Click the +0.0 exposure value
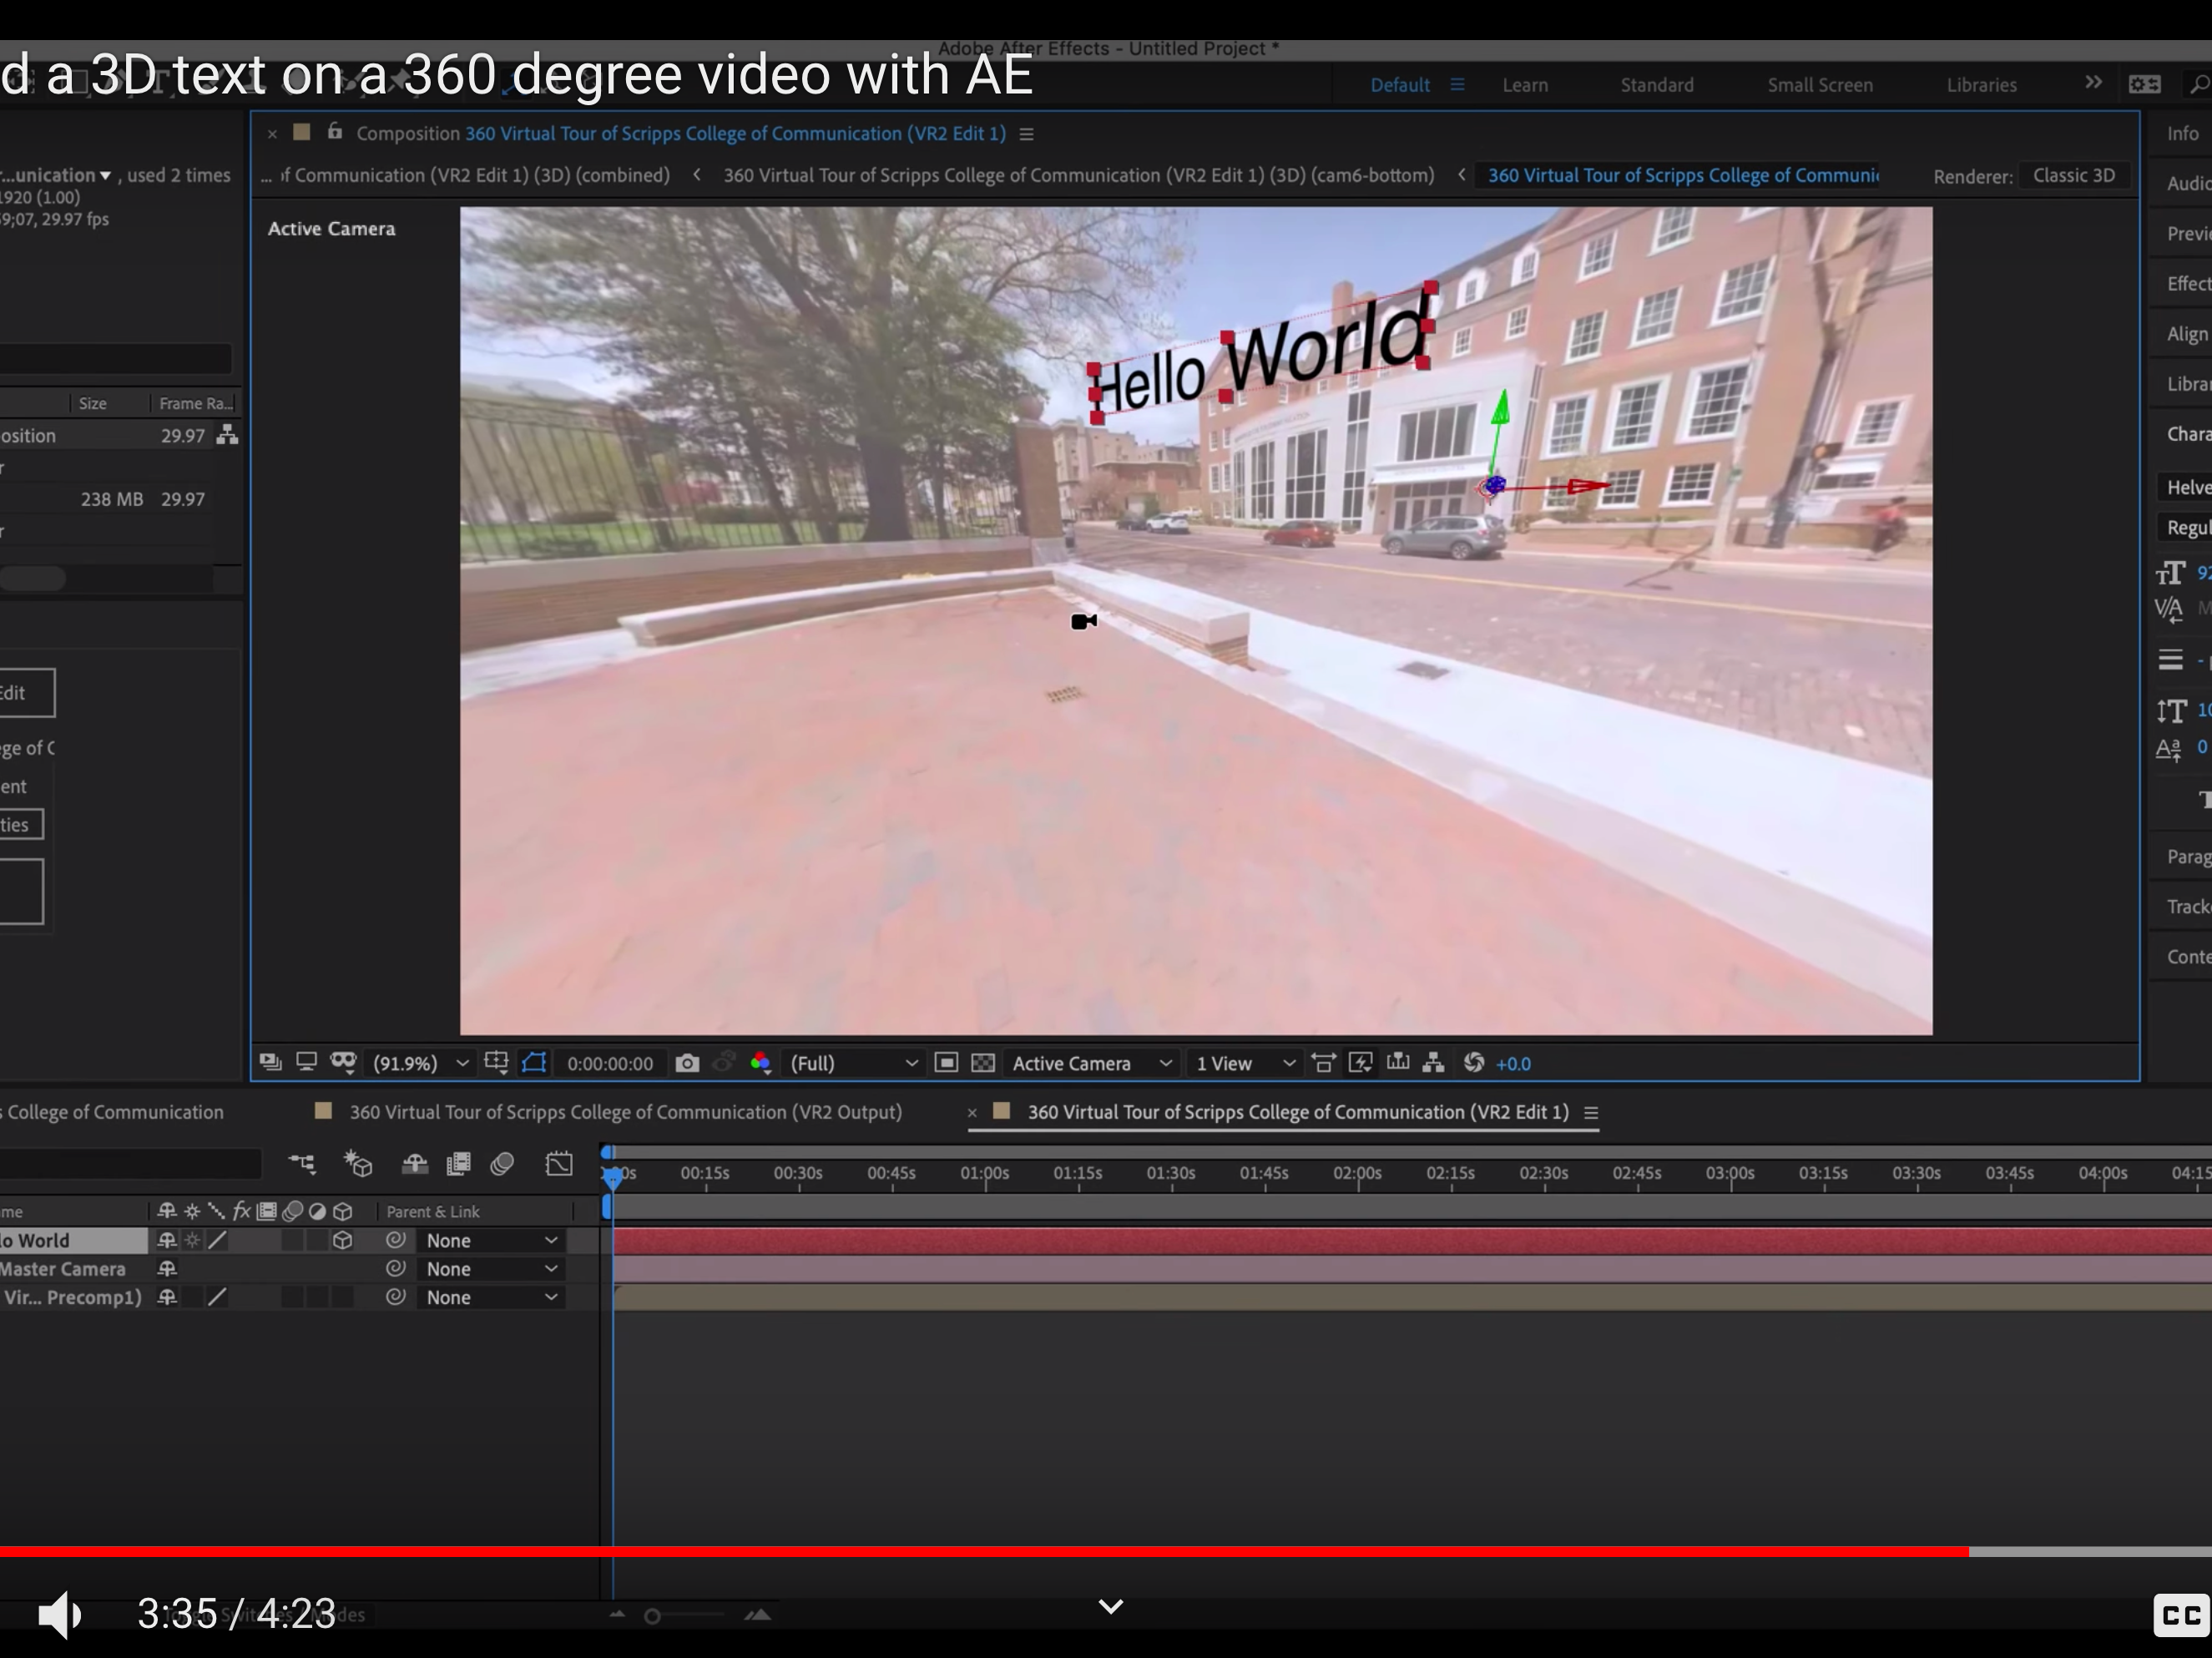This screenshot has width=2212, height=1658. (x=1513, y=1064)
